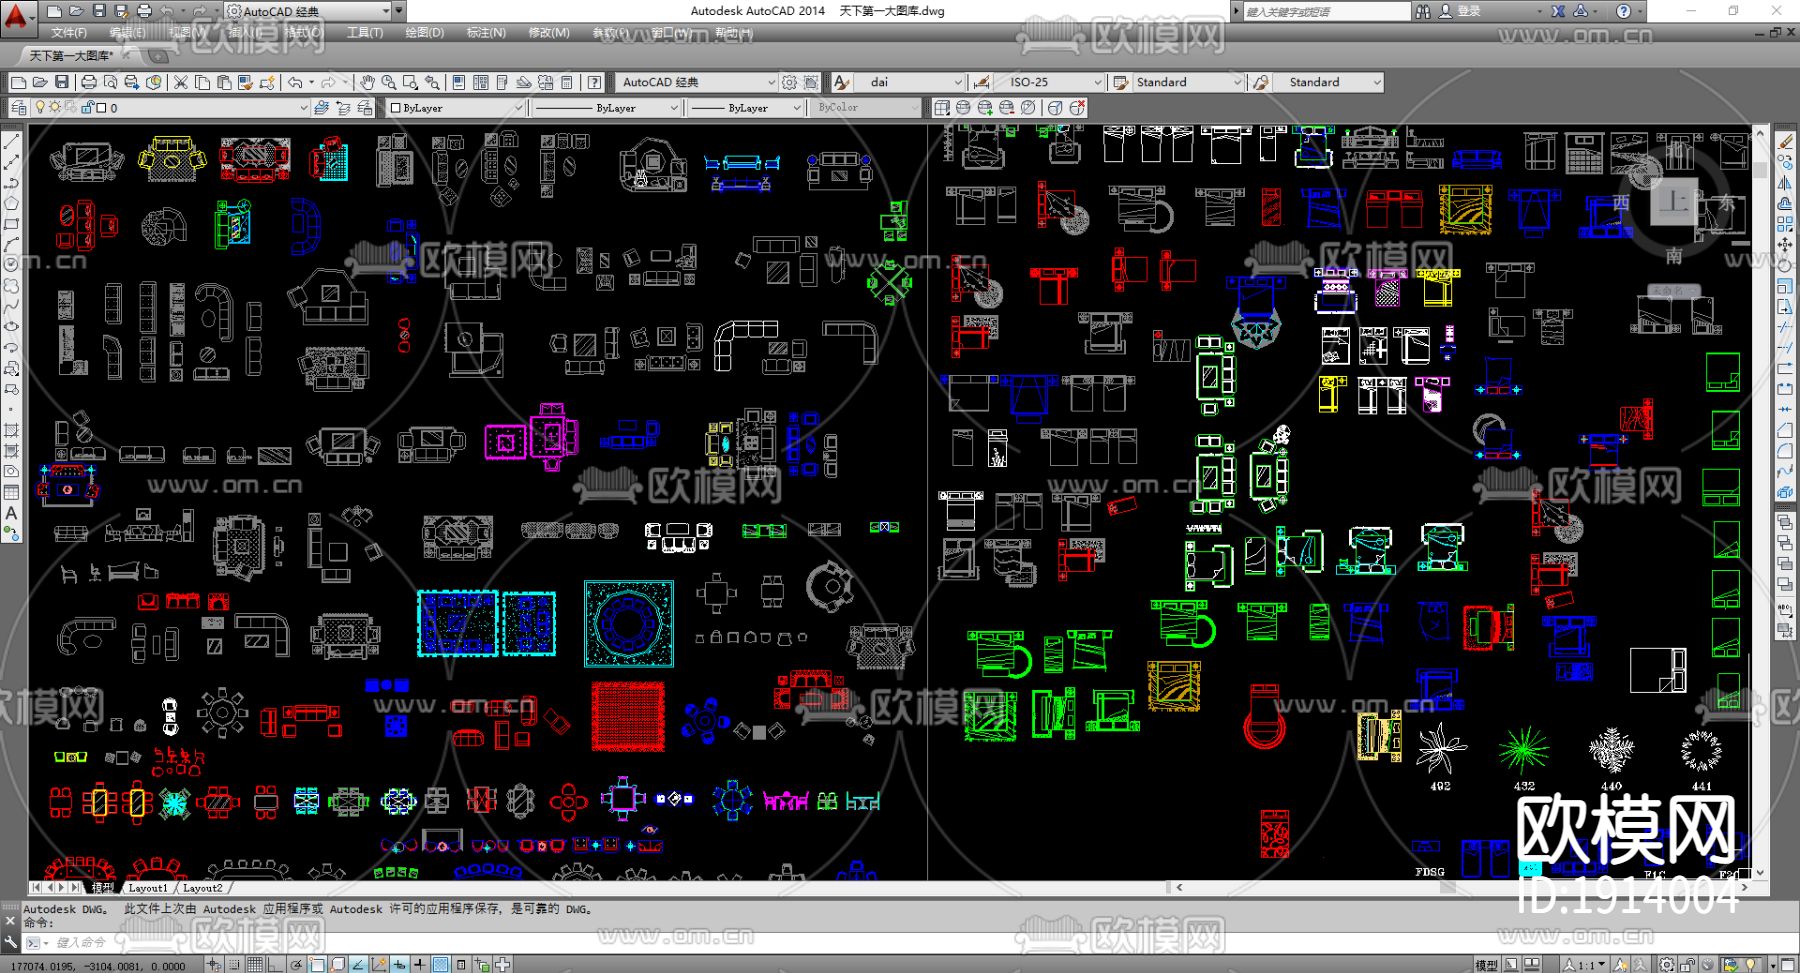The height and width of the screenshot is (973, 1800).
Task: Select the Zoom Window tool
Action: (x=410, y=82)
